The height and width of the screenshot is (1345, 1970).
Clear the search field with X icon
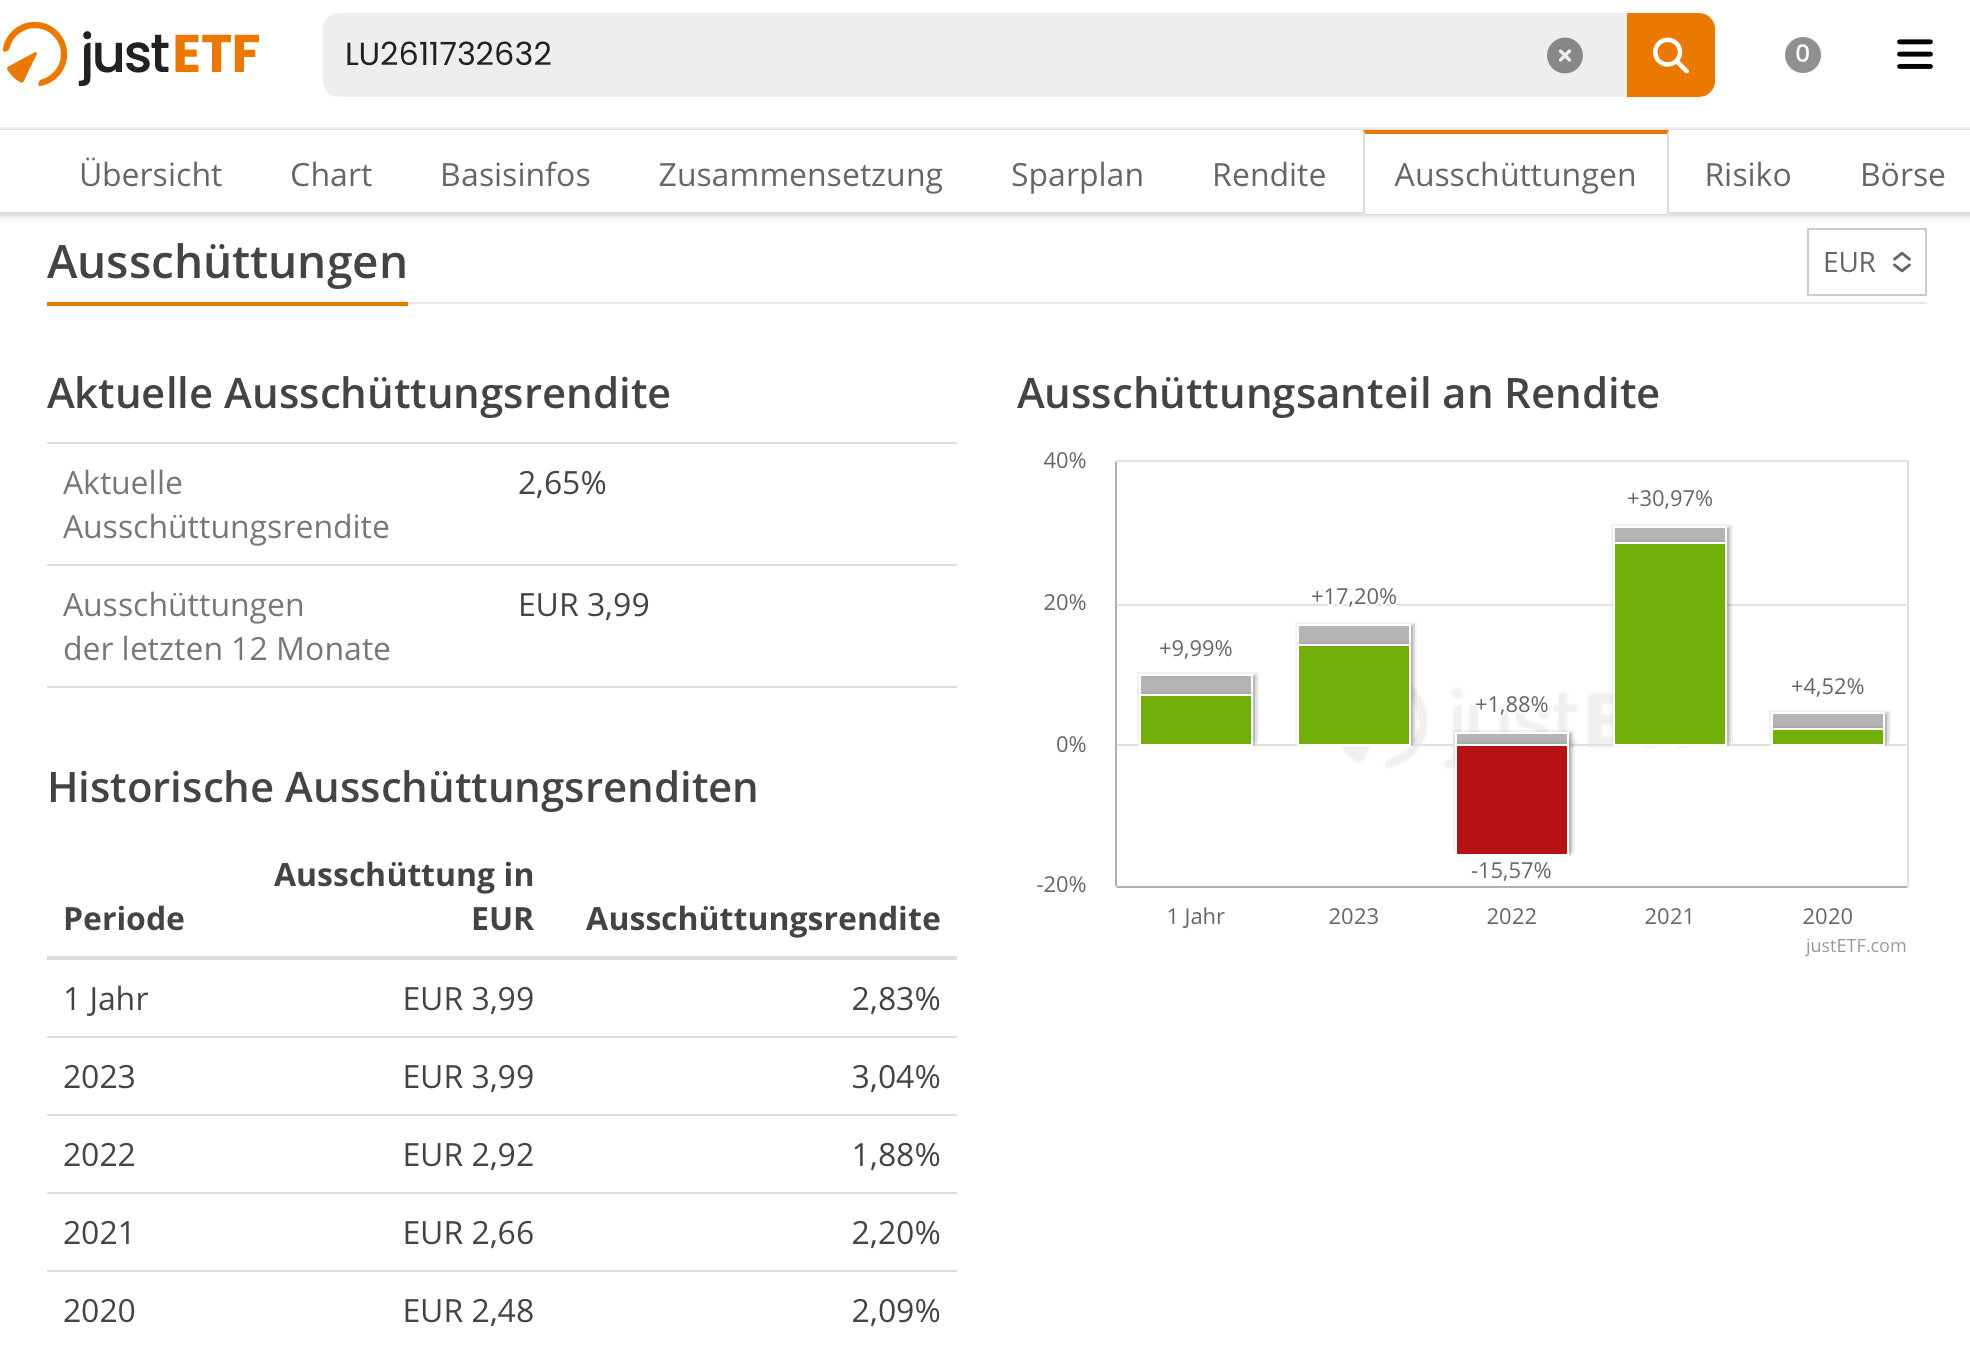1564,55
